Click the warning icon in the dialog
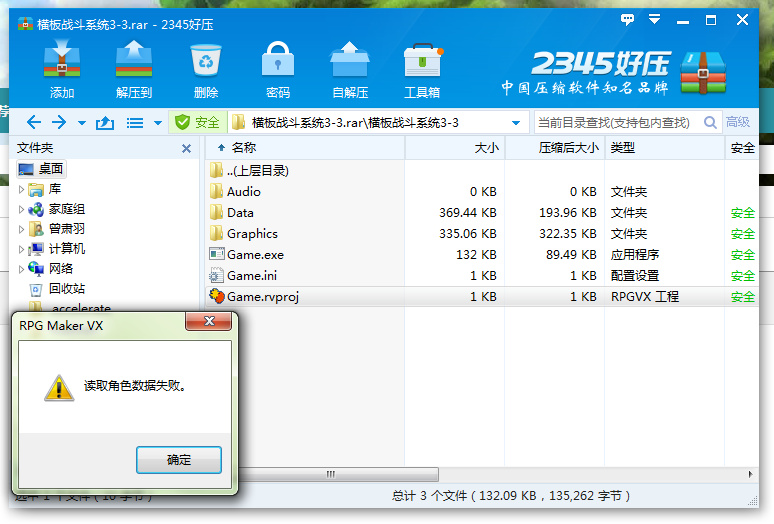 59,388
